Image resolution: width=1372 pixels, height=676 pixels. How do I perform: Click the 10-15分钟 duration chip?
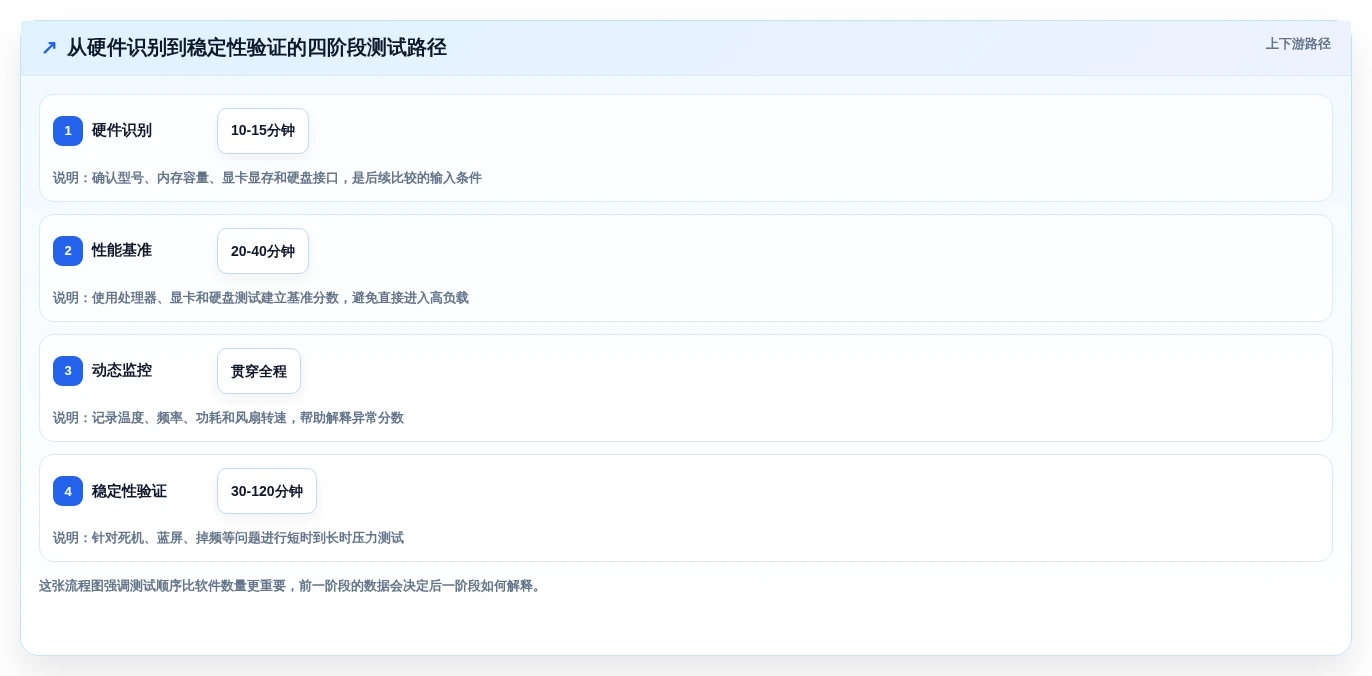[x=263, y=131]
